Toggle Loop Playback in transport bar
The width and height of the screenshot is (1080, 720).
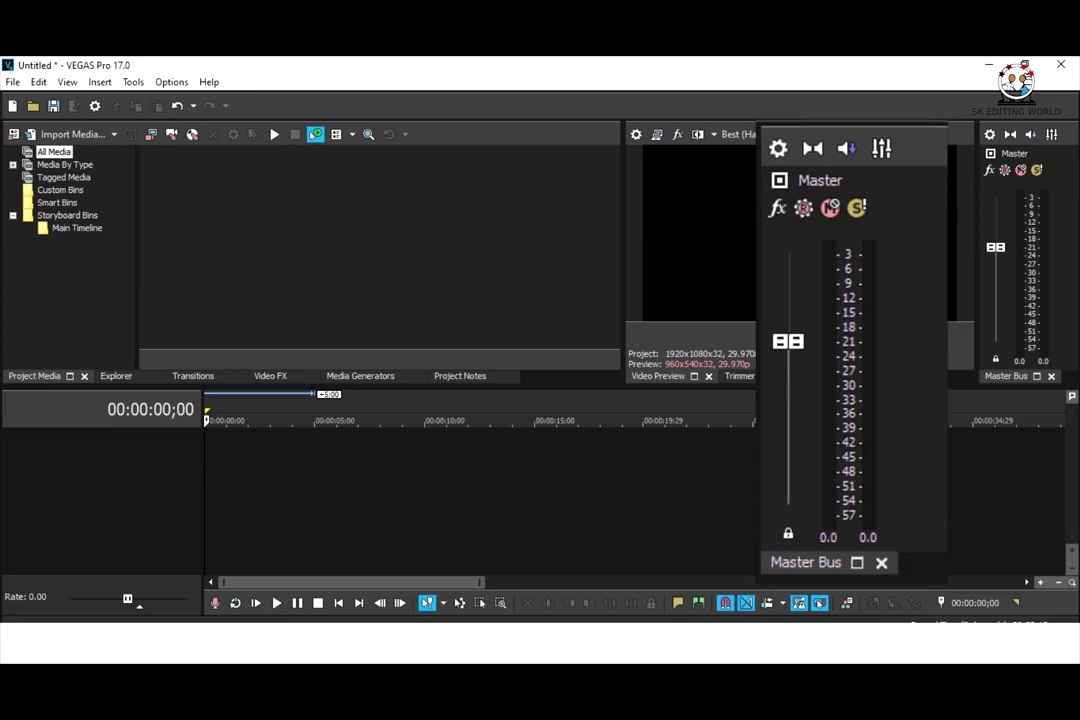(x=236, y=603)
